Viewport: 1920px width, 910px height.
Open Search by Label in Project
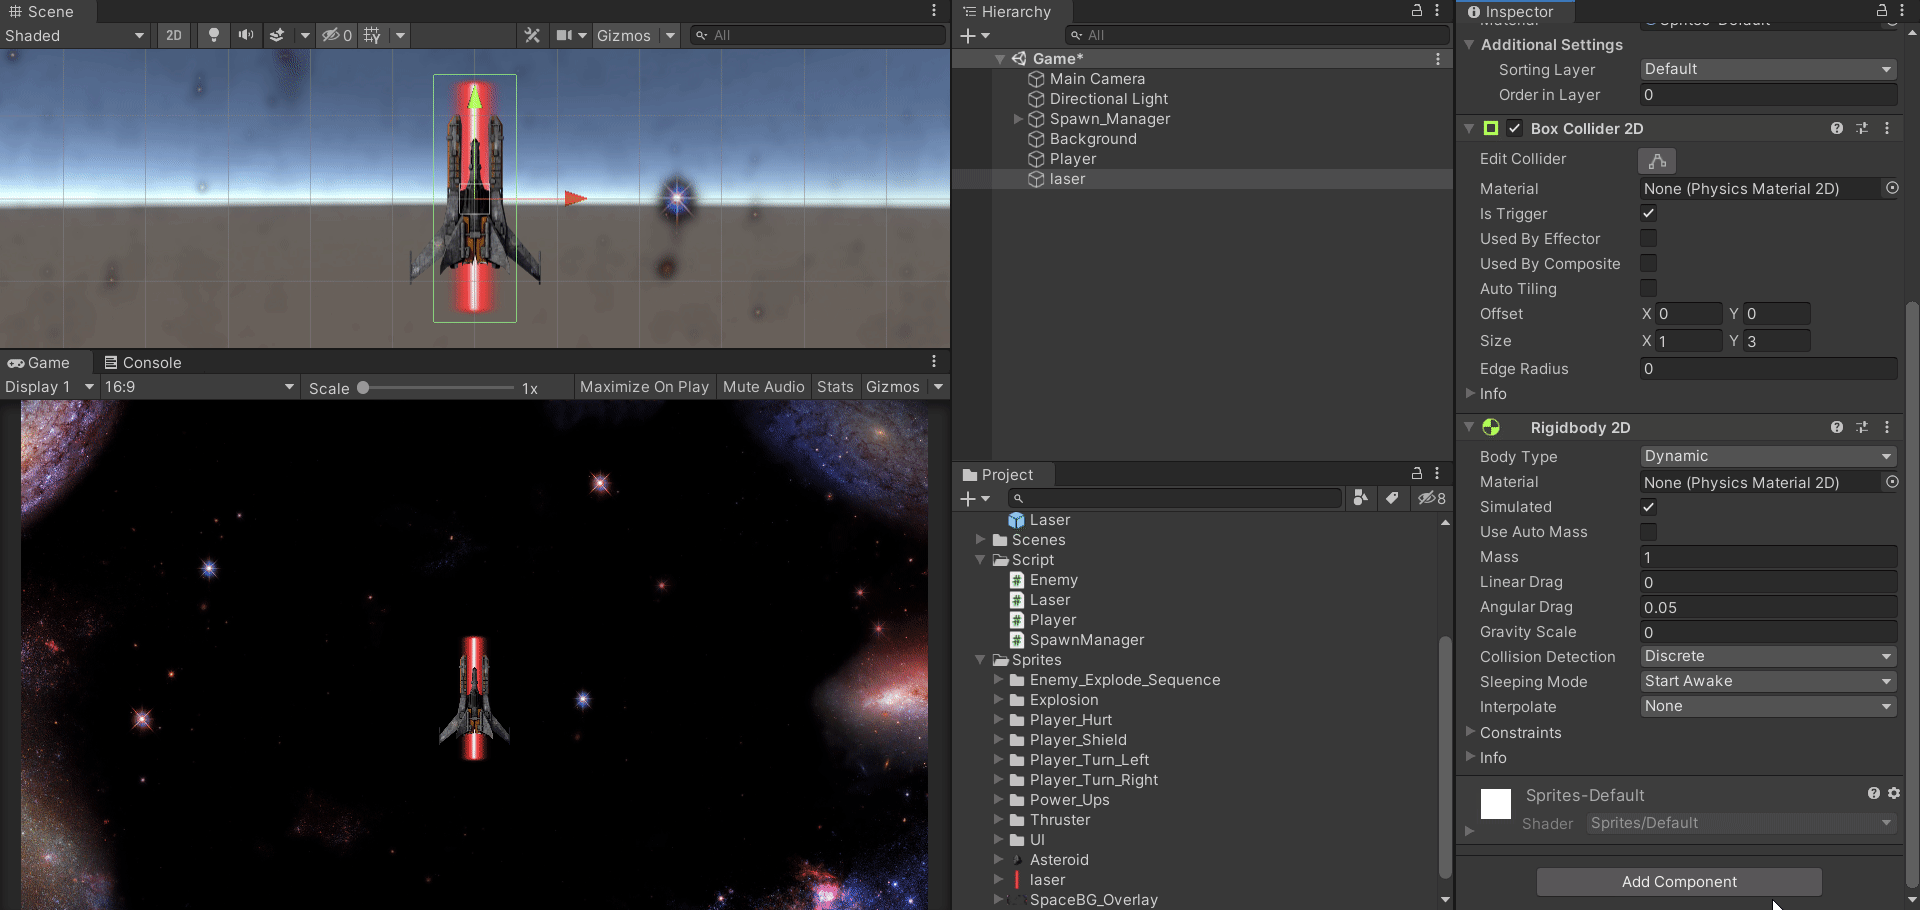pyautogui.click(x=1392, y=498)
